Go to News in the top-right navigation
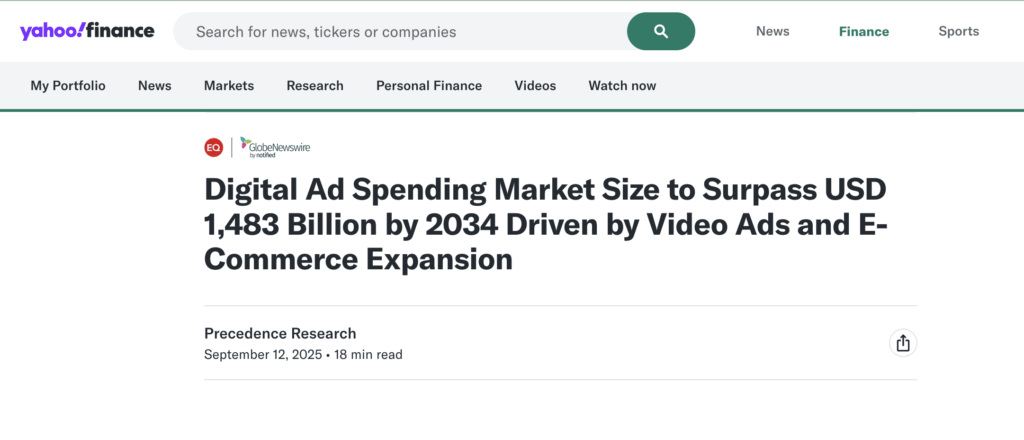This screenshot has height=440, width=1024. (x=772, y=31)
